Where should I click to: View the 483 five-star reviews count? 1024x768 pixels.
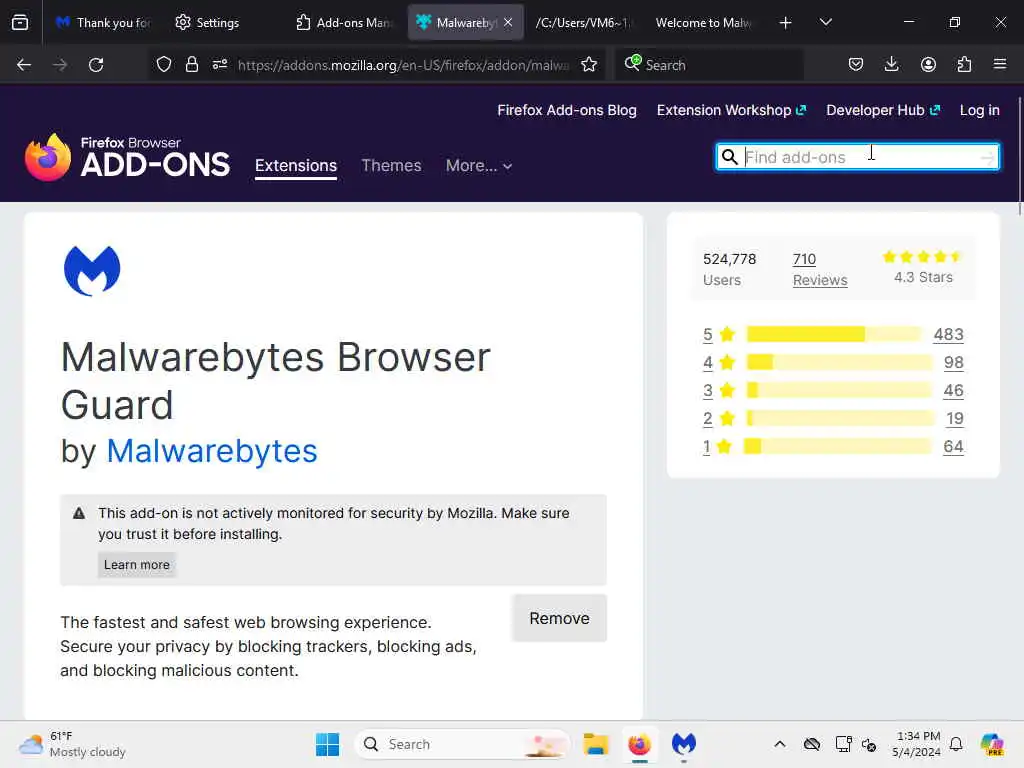coord(948,334)
